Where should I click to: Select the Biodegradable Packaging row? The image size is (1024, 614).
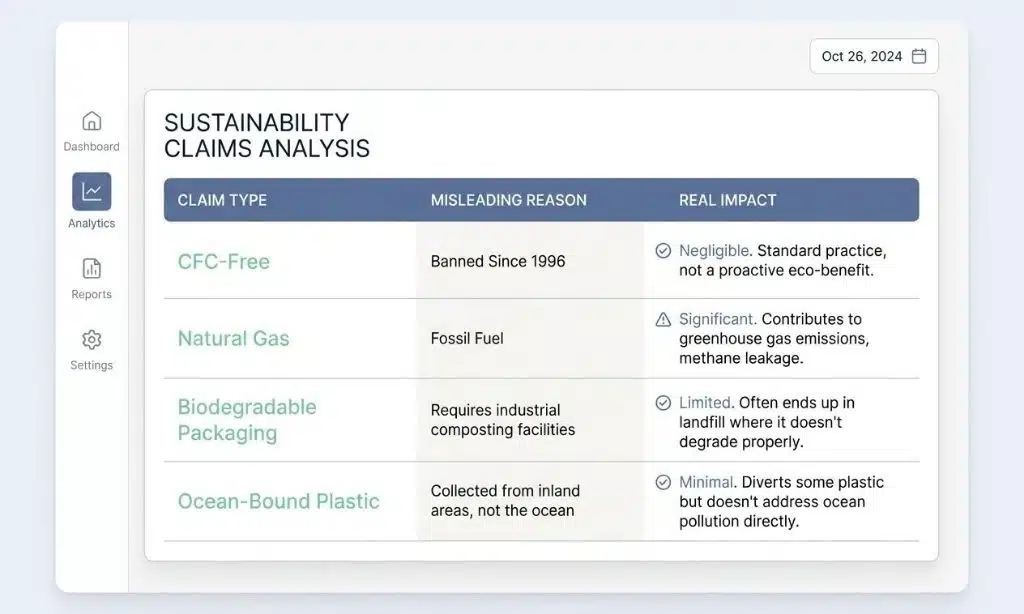point(246,419)
